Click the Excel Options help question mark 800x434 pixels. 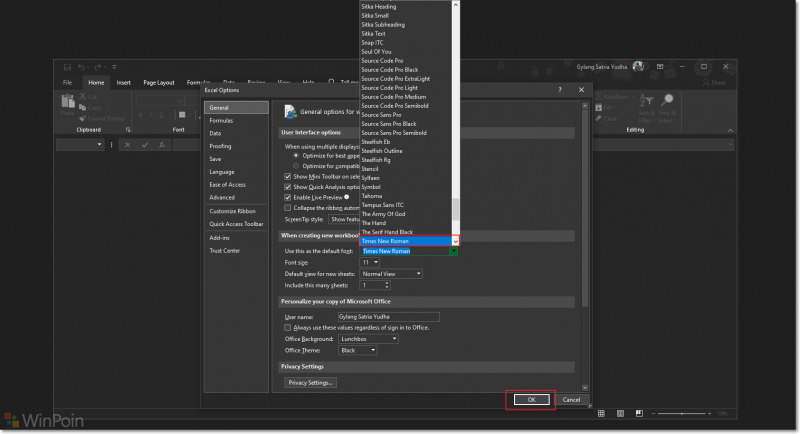pos(560,90)
